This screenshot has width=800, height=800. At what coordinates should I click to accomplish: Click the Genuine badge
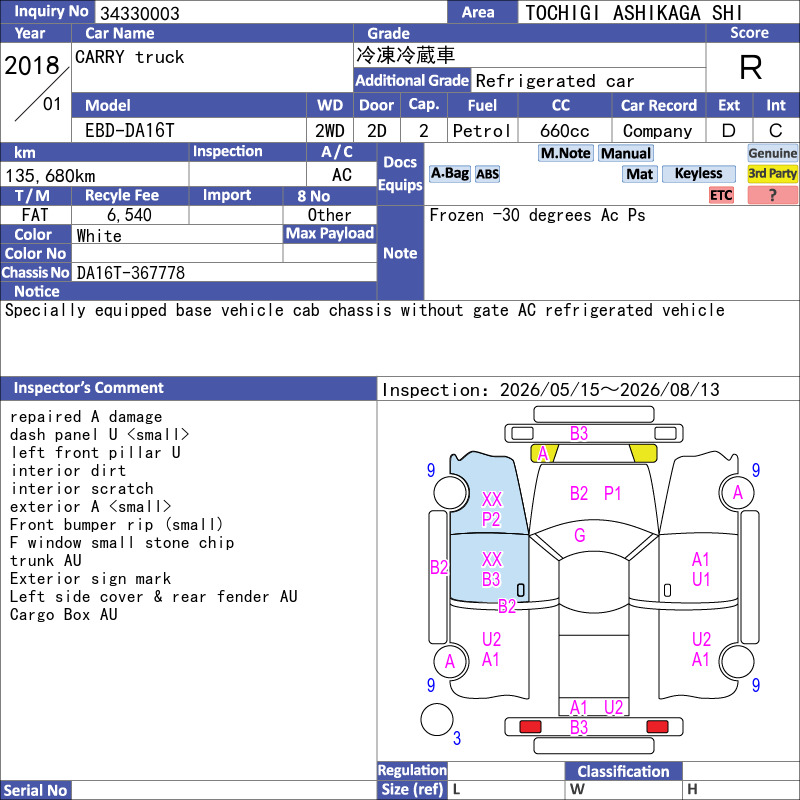(x=772, y=153)
